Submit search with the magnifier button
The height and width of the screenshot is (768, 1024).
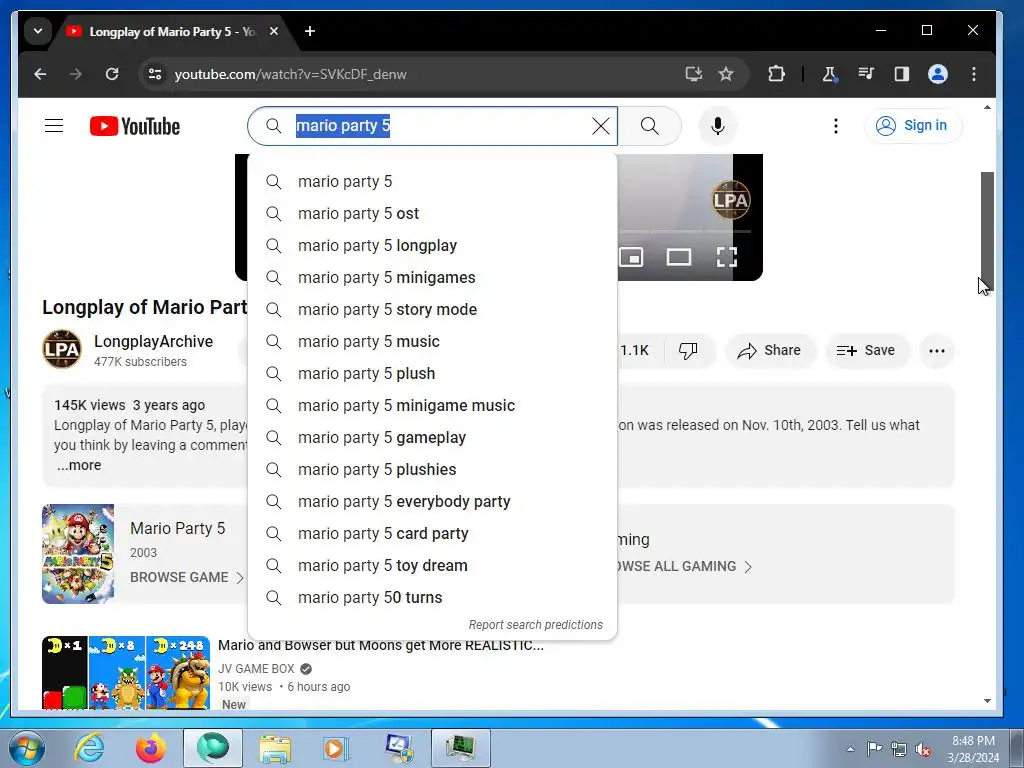coord(650,126)
